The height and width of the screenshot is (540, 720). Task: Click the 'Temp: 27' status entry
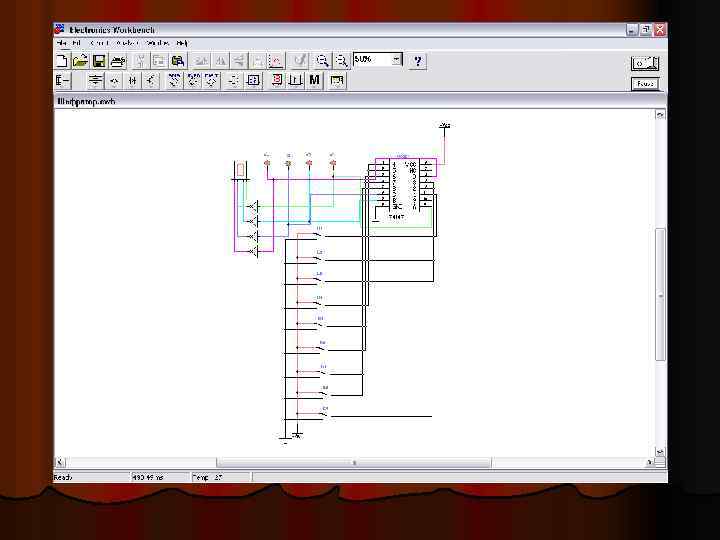point(207,478)
